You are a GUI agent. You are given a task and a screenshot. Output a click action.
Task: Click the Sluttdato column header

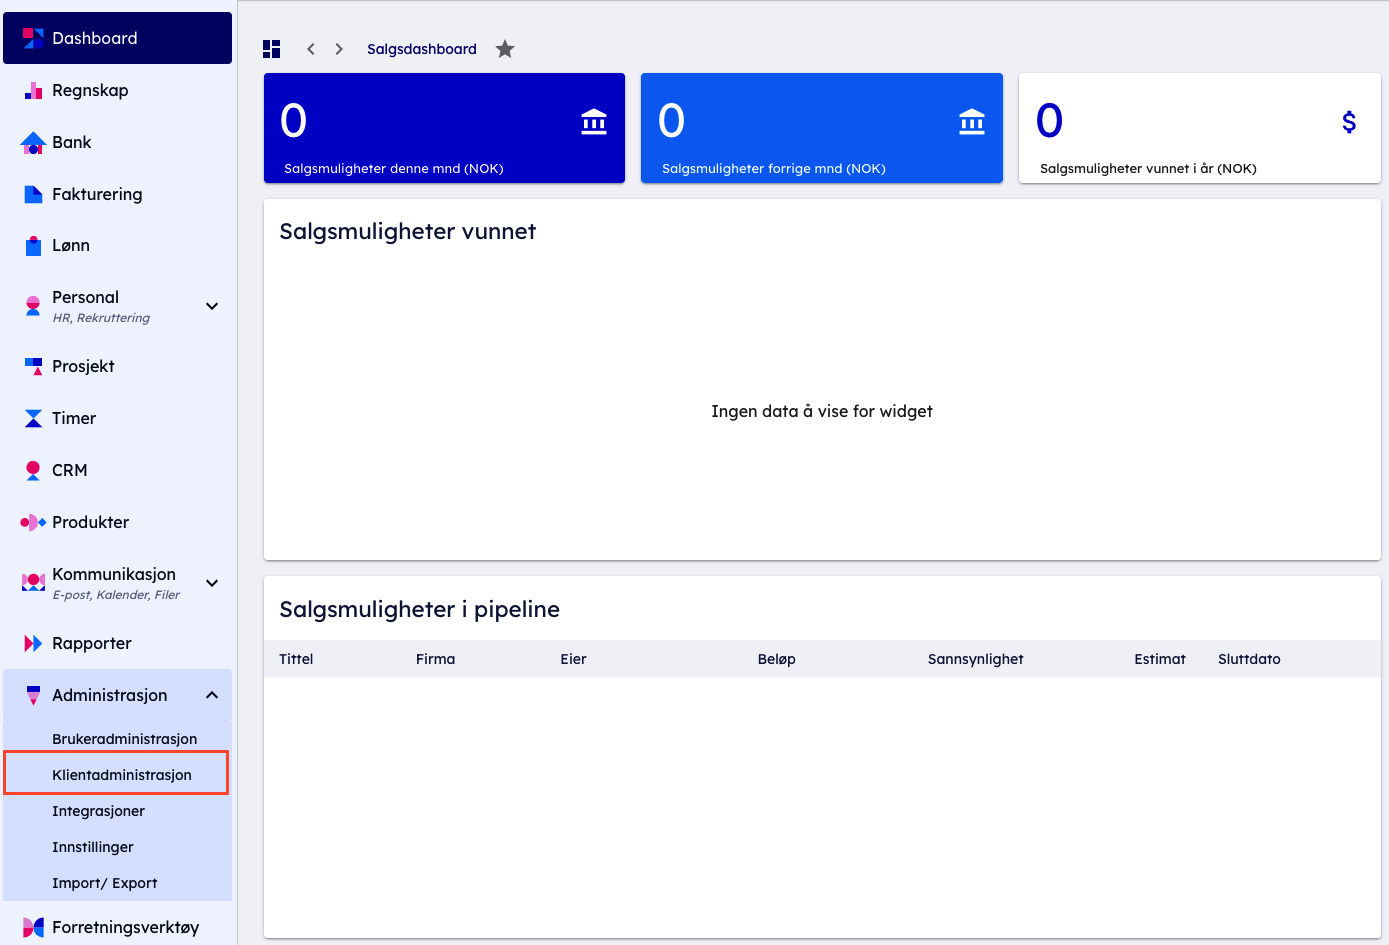pos(1249,659)
